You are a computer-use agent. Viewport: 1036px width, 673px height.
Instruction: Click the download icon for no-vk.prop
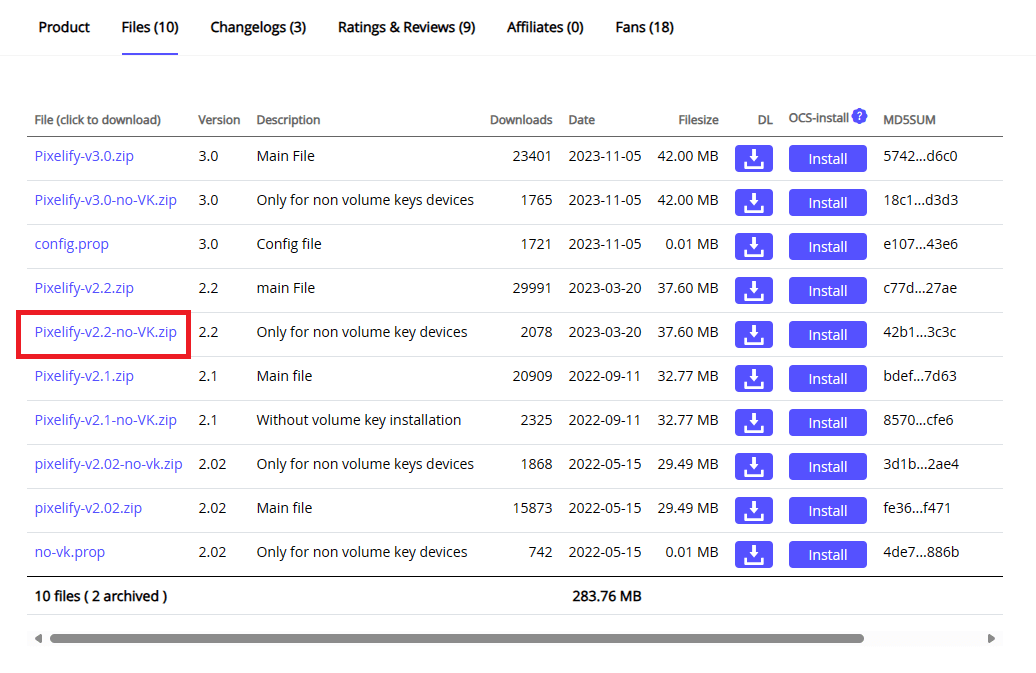coord(753,555)
